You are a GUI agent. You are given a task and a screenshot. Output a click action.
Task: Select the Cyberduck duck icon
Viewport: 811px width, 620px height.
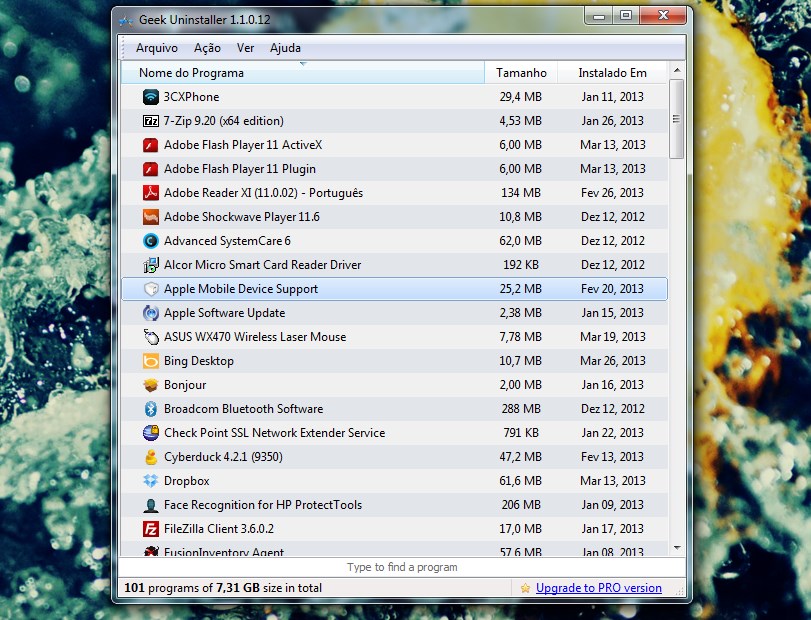[x=151, y=457]
